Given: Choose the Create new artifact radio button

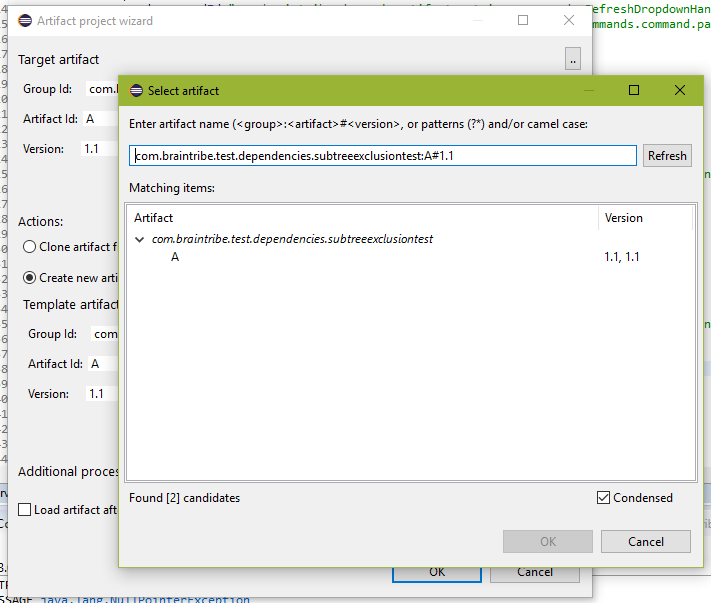Looking at the screenshot, I should 31,278.
